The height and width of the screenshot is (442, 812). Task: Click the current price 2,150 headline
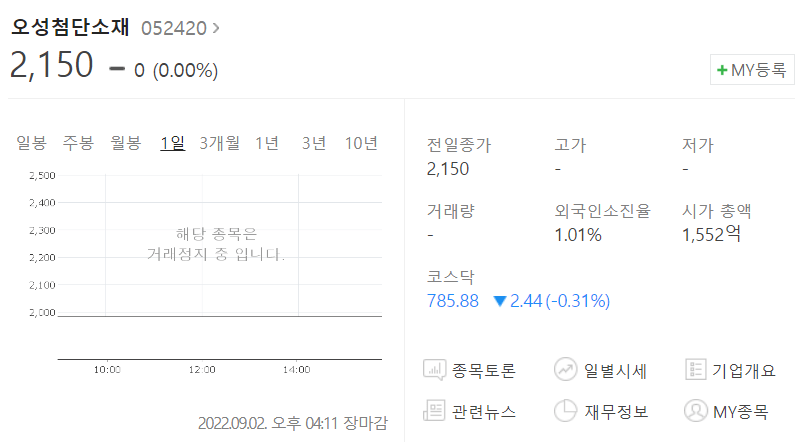point(51,65)
